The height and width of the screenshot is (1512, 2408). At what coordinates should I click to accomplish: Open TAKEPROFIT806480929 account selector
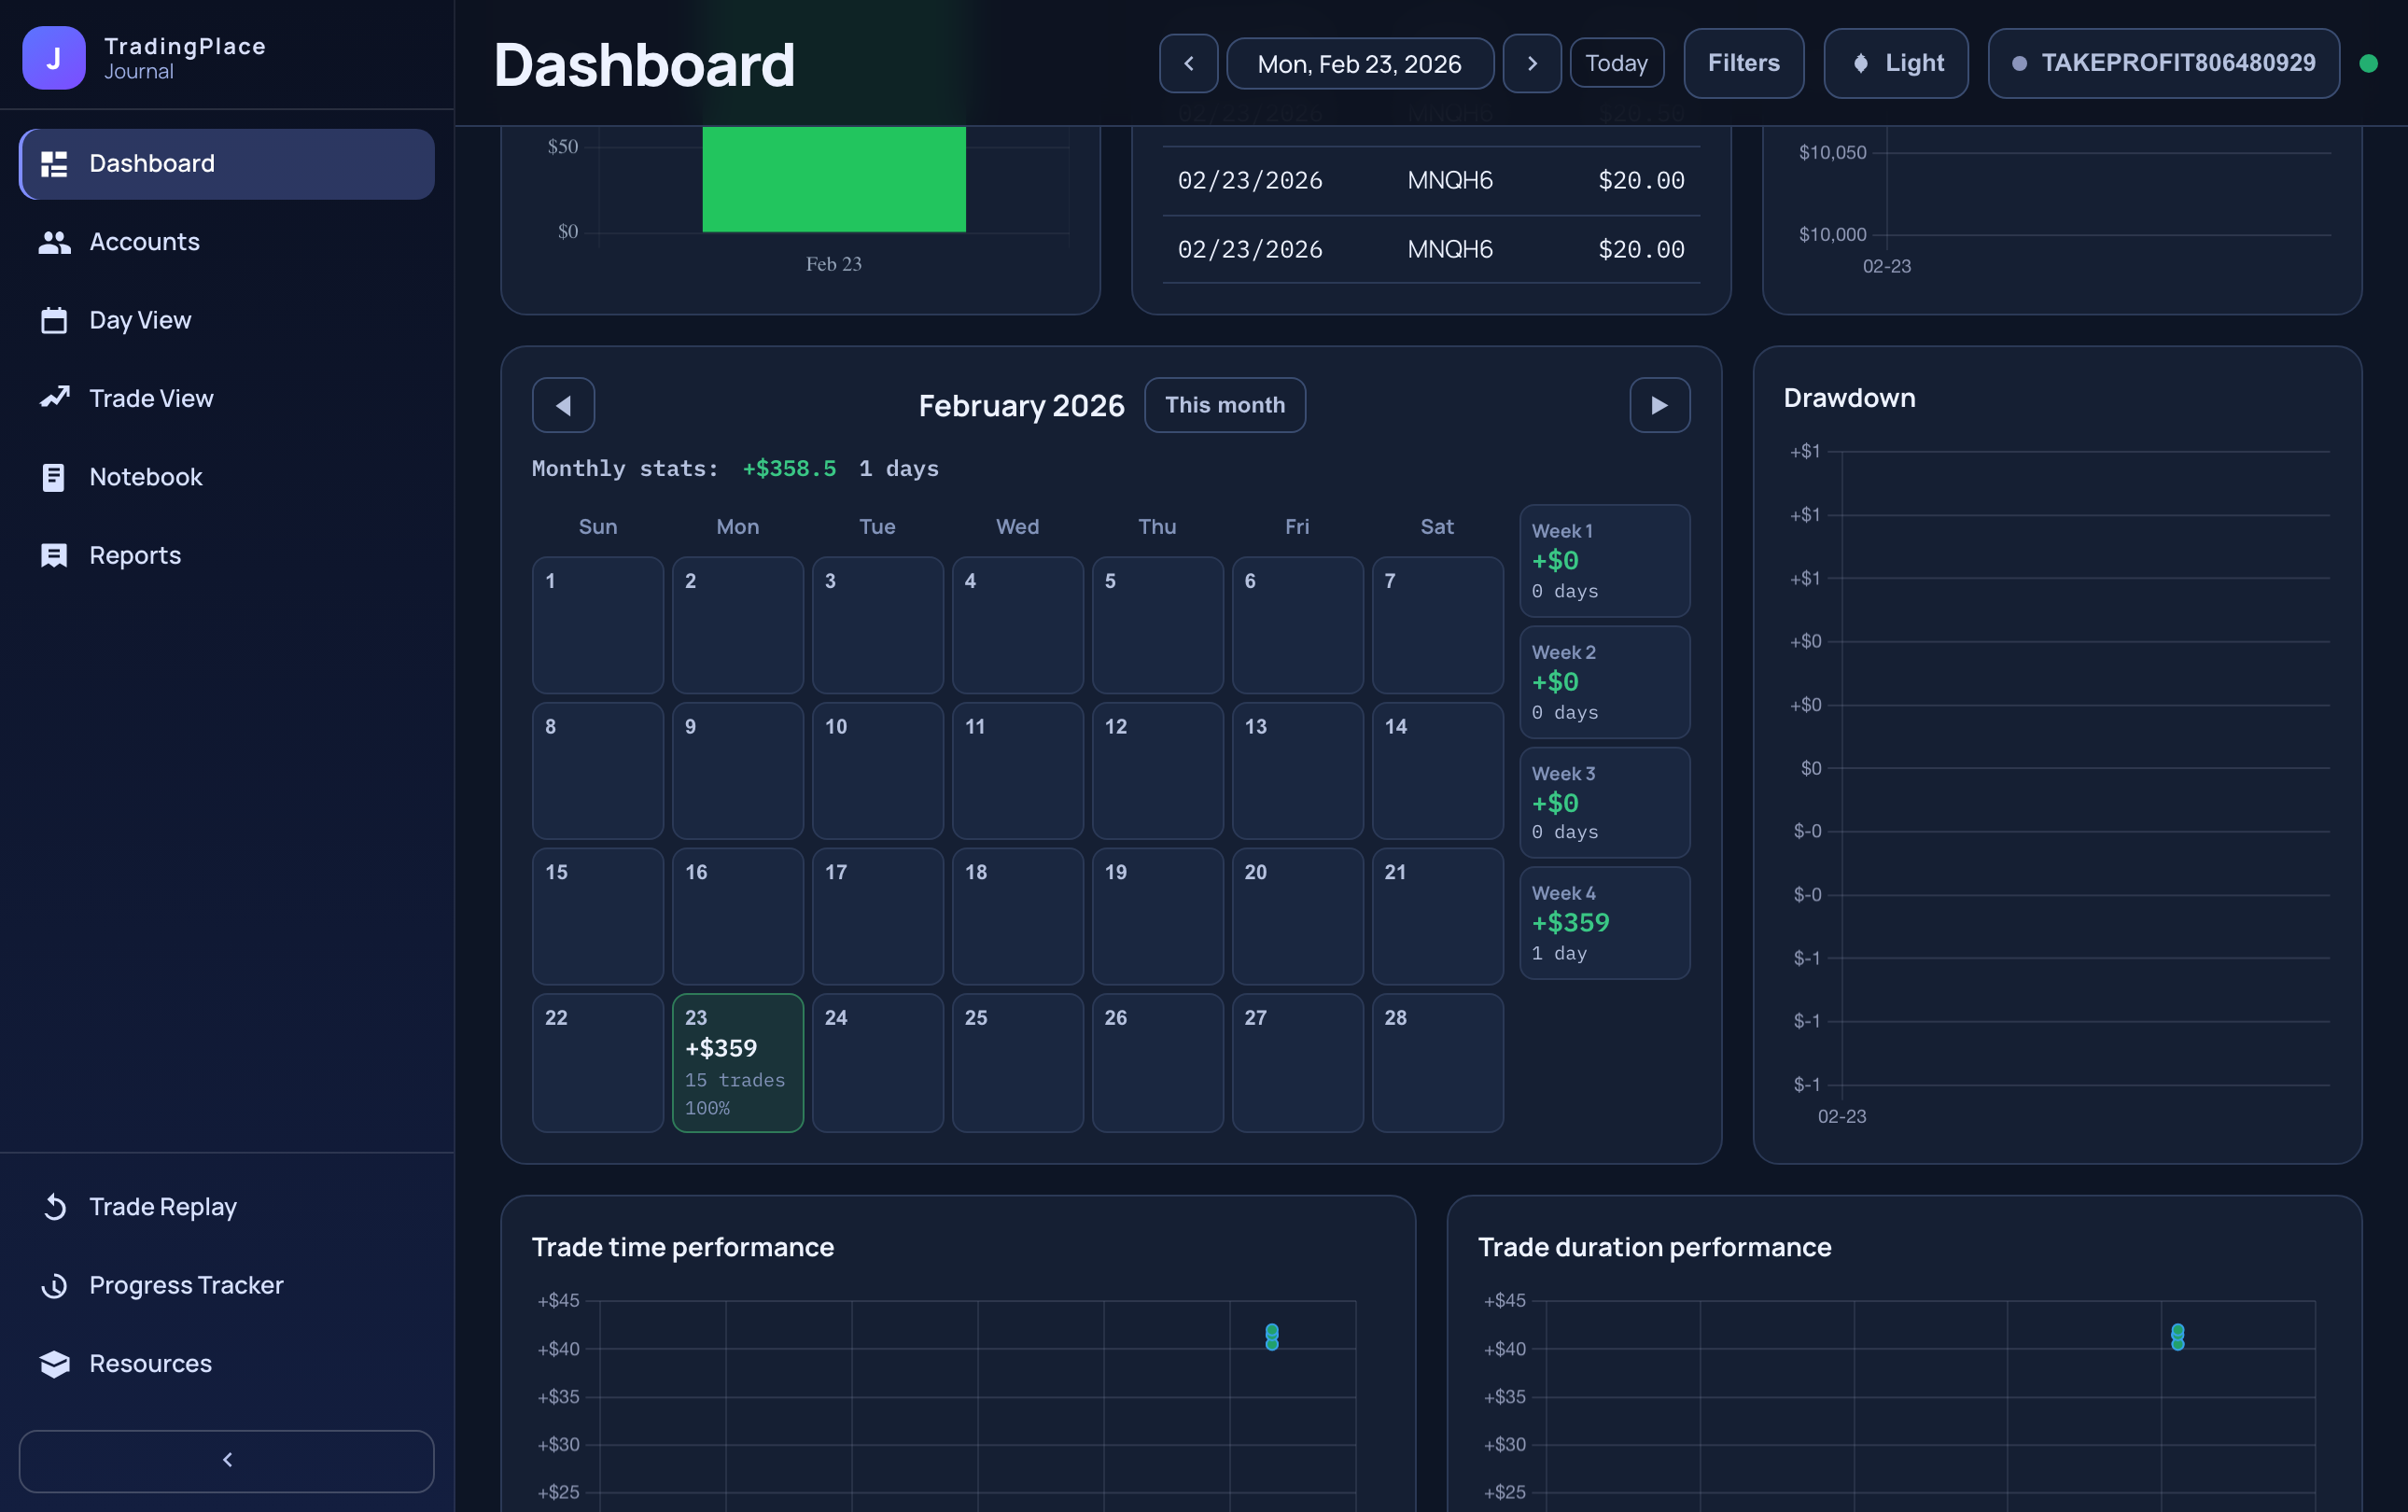point(2163,64)
